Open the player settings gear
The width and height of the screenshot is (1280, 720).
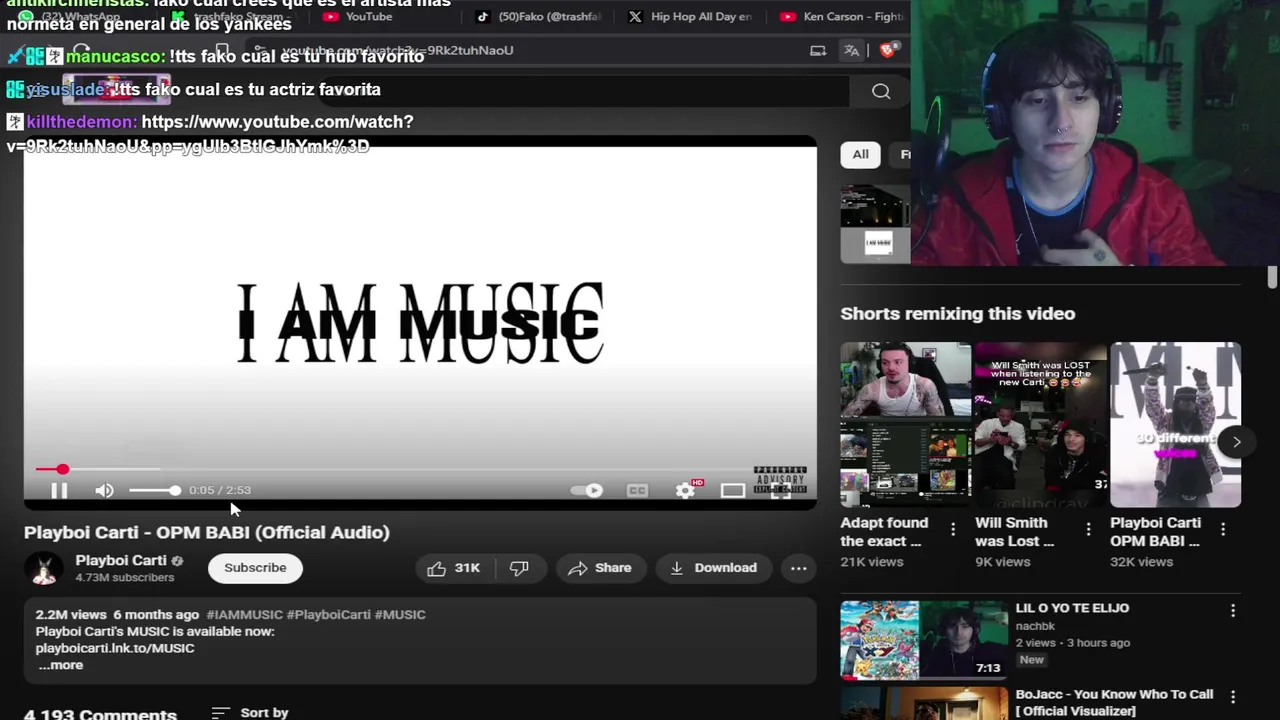tap(686, 490)
